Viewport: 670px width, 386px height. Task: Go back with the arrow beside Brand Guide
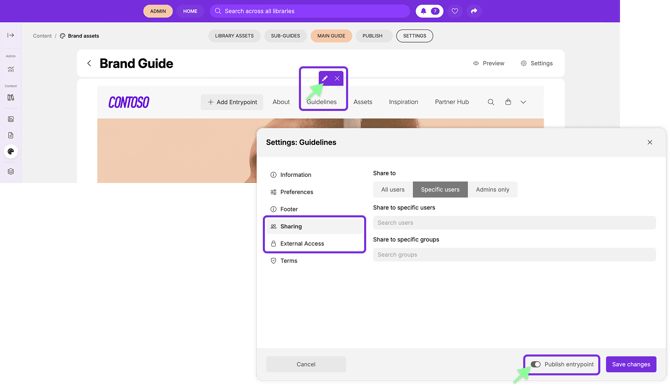coord(89,63)
